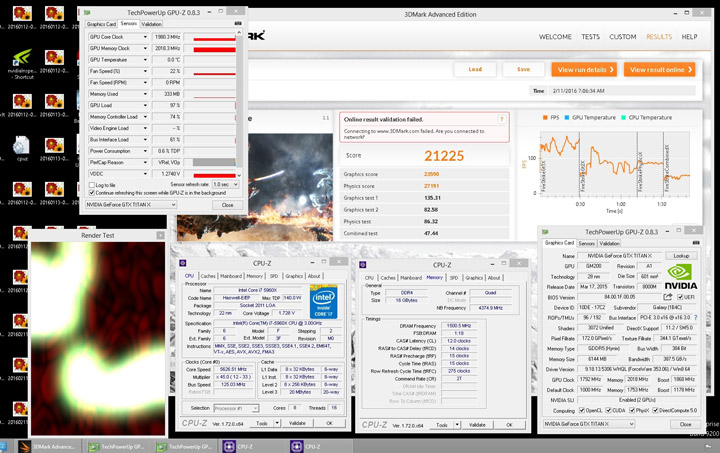Click the camera icon in GPU-Z Graphics Card window
This screenshot has width=720, height=453.
pyautogui.click(x=696, y=243)
